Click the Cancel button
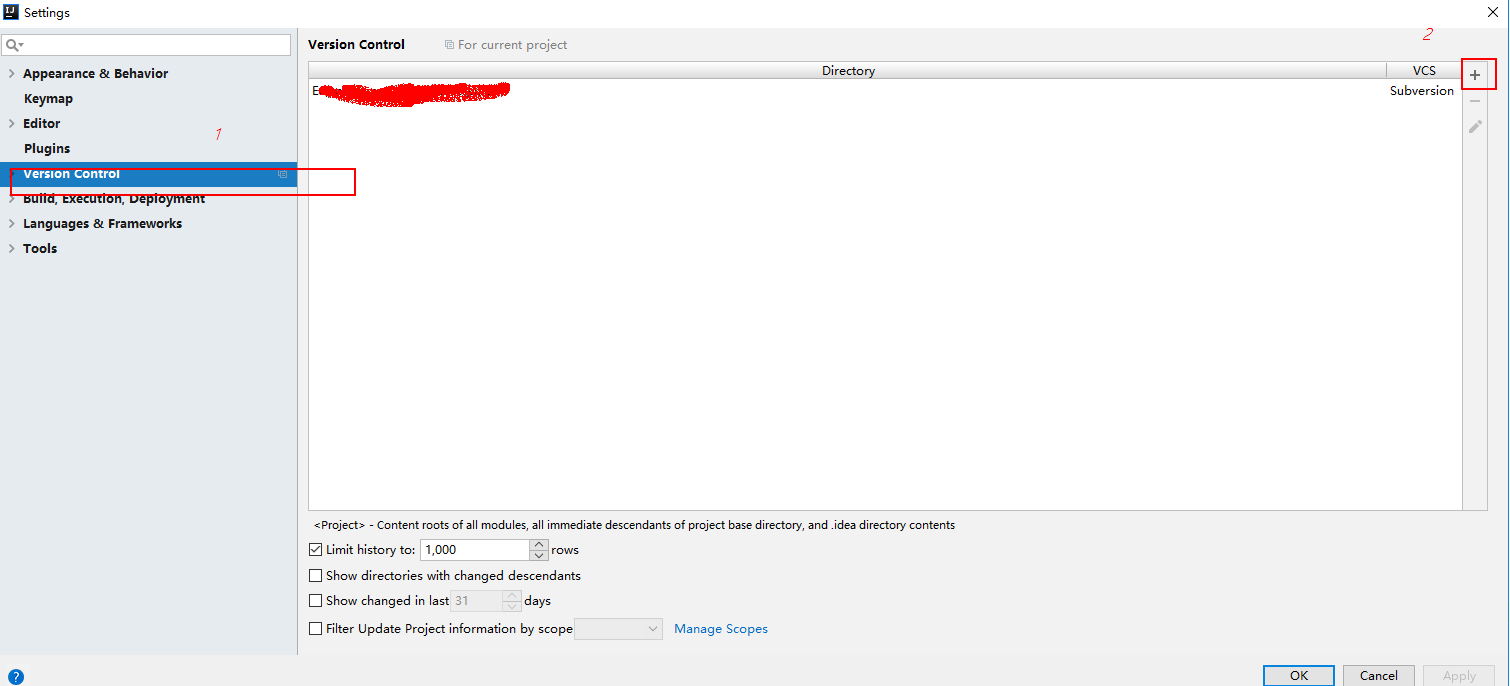The height and width of the screenshot is (686, 1510). tap(1378, 676)
